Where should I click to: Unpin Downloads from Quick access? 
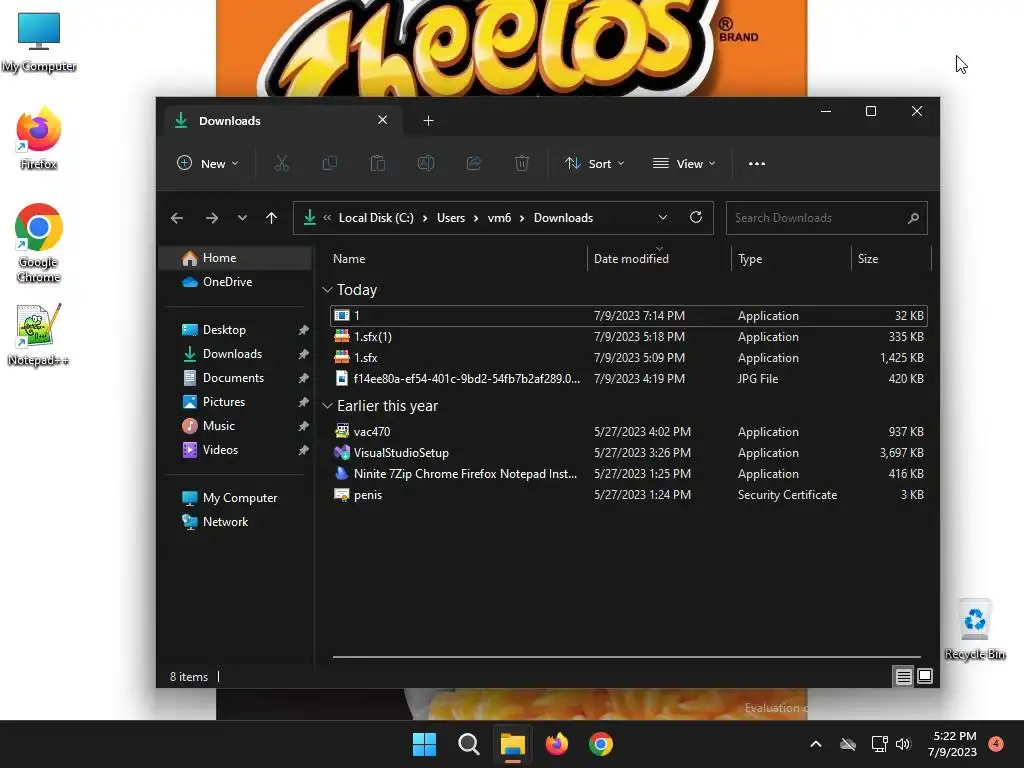tap(303, 354)
